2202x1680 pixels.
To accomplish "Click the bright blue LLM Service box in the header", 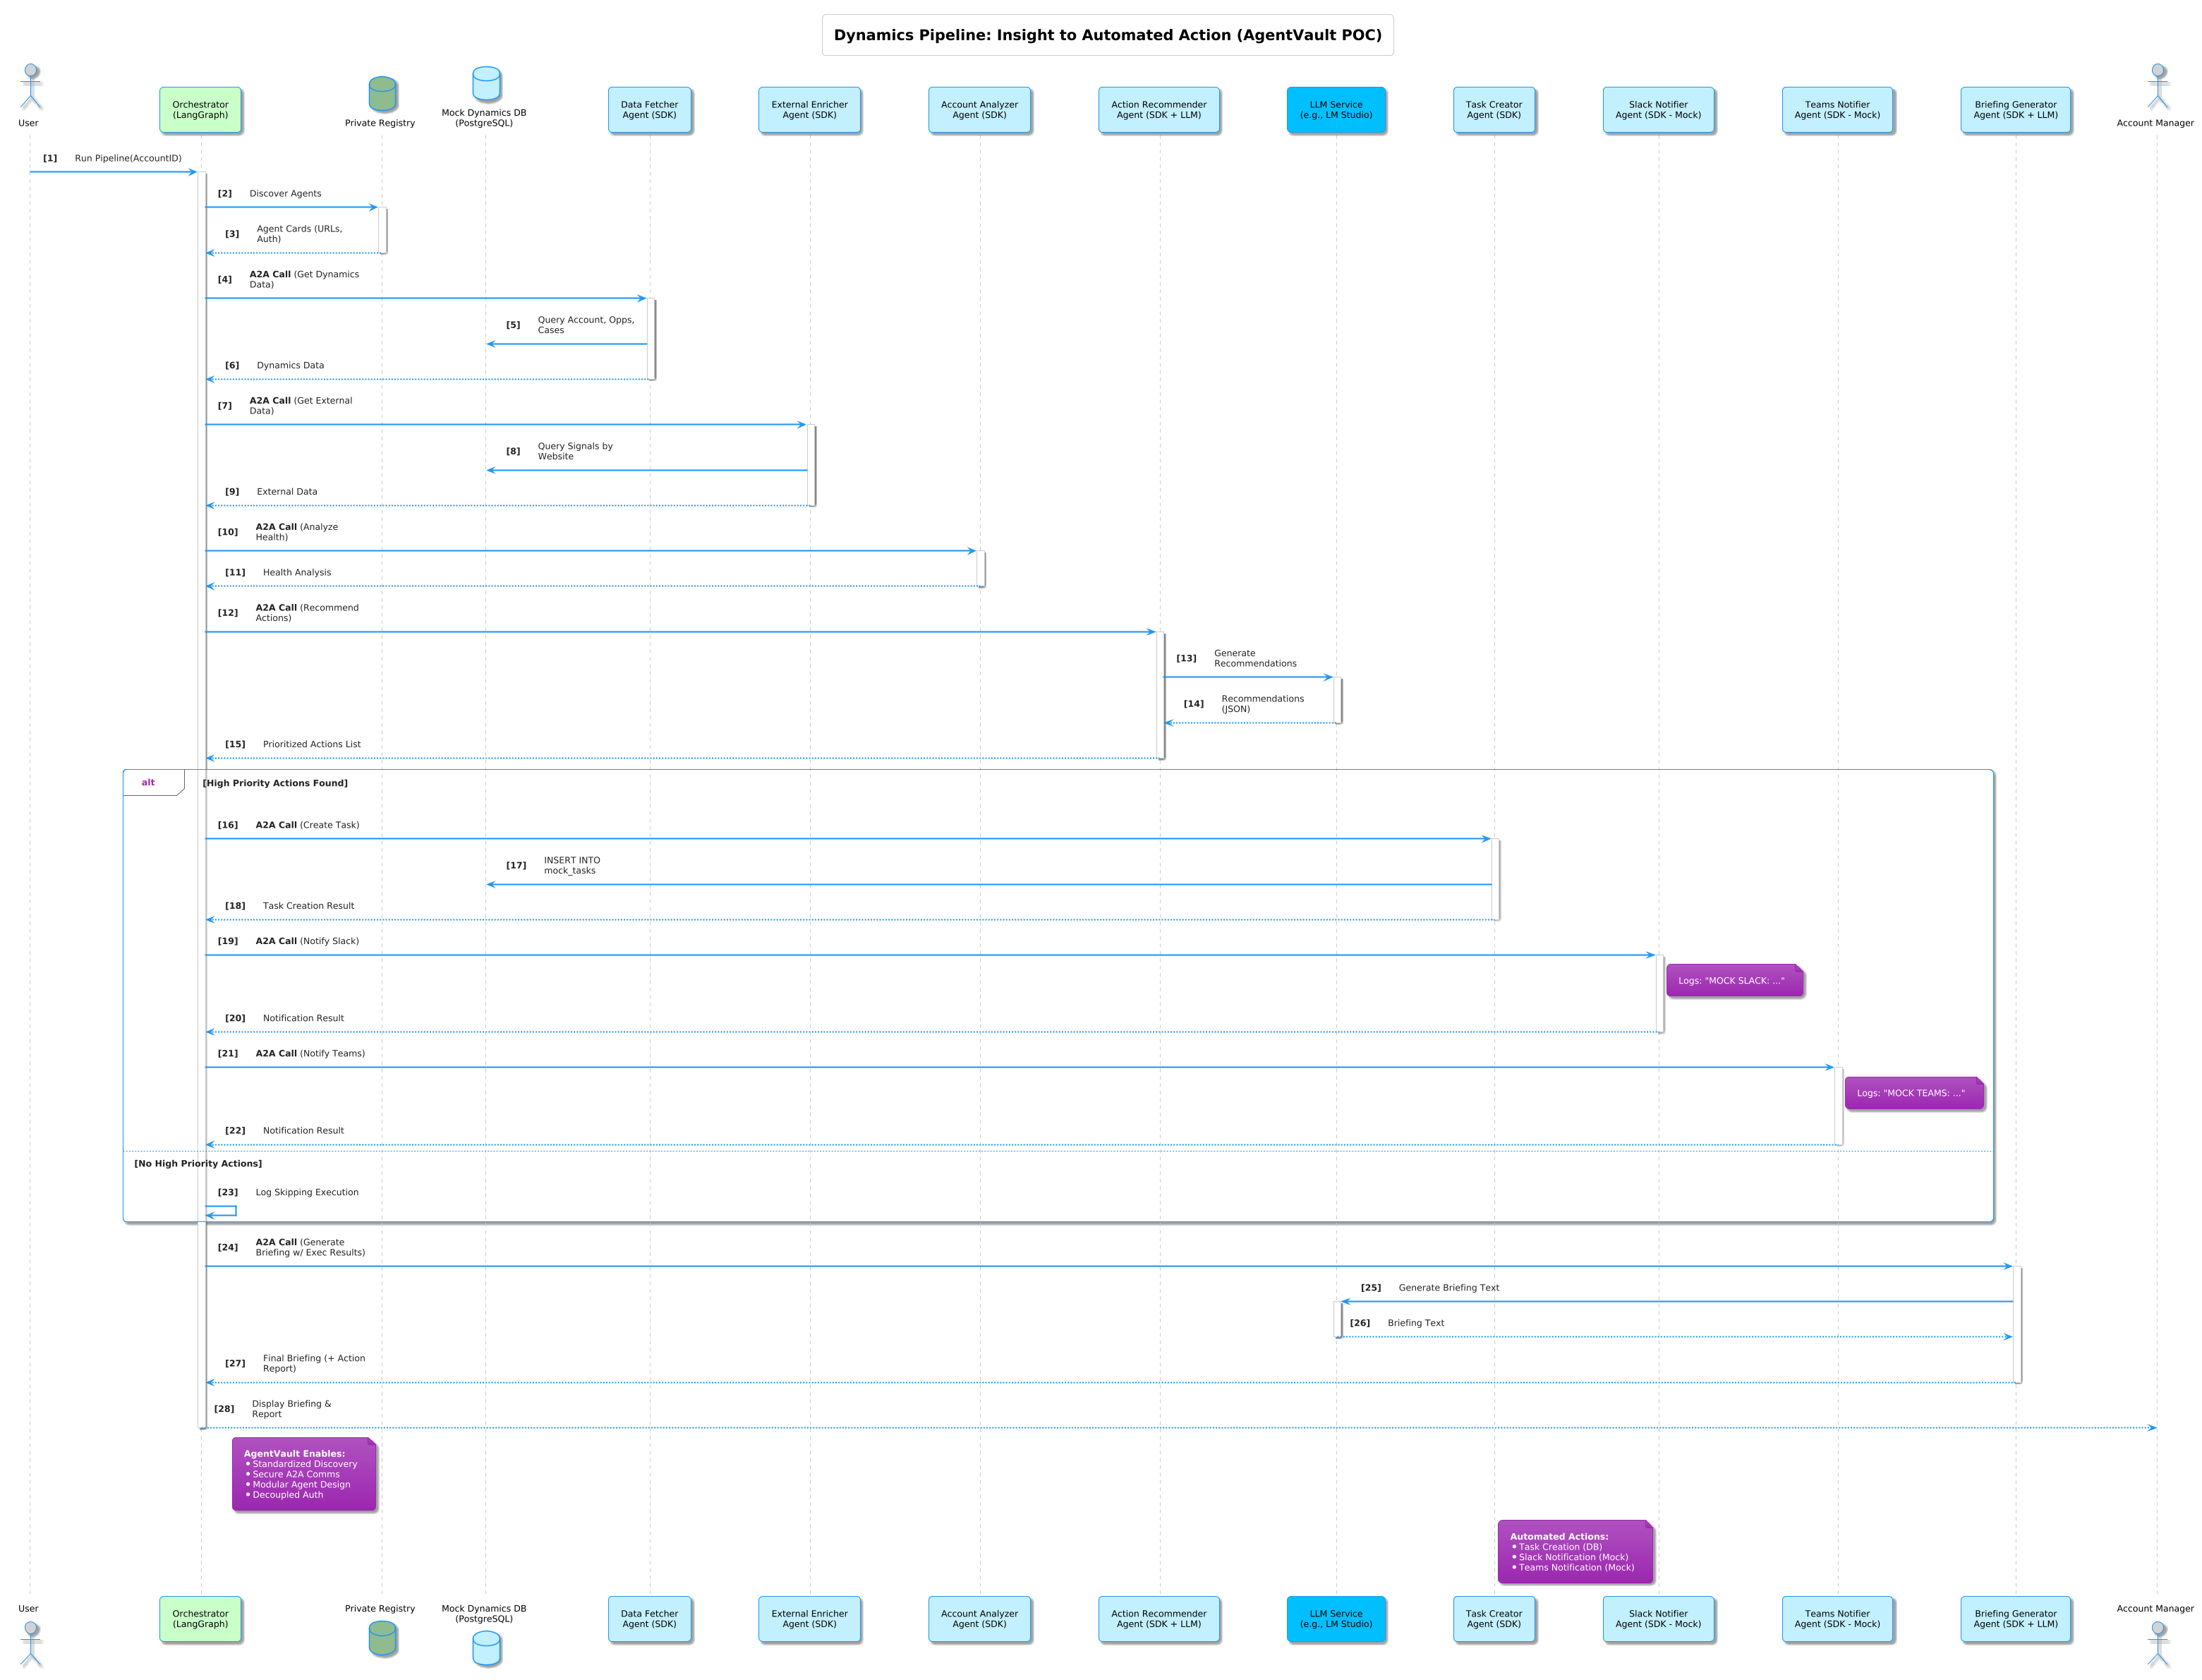I will (x=1336, y=110).
